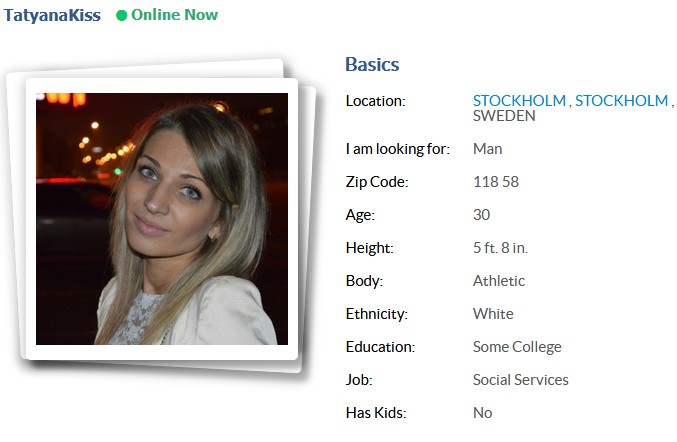Select the White ethnicity value
The image size is (677, 442).
(x=493, y=314)
